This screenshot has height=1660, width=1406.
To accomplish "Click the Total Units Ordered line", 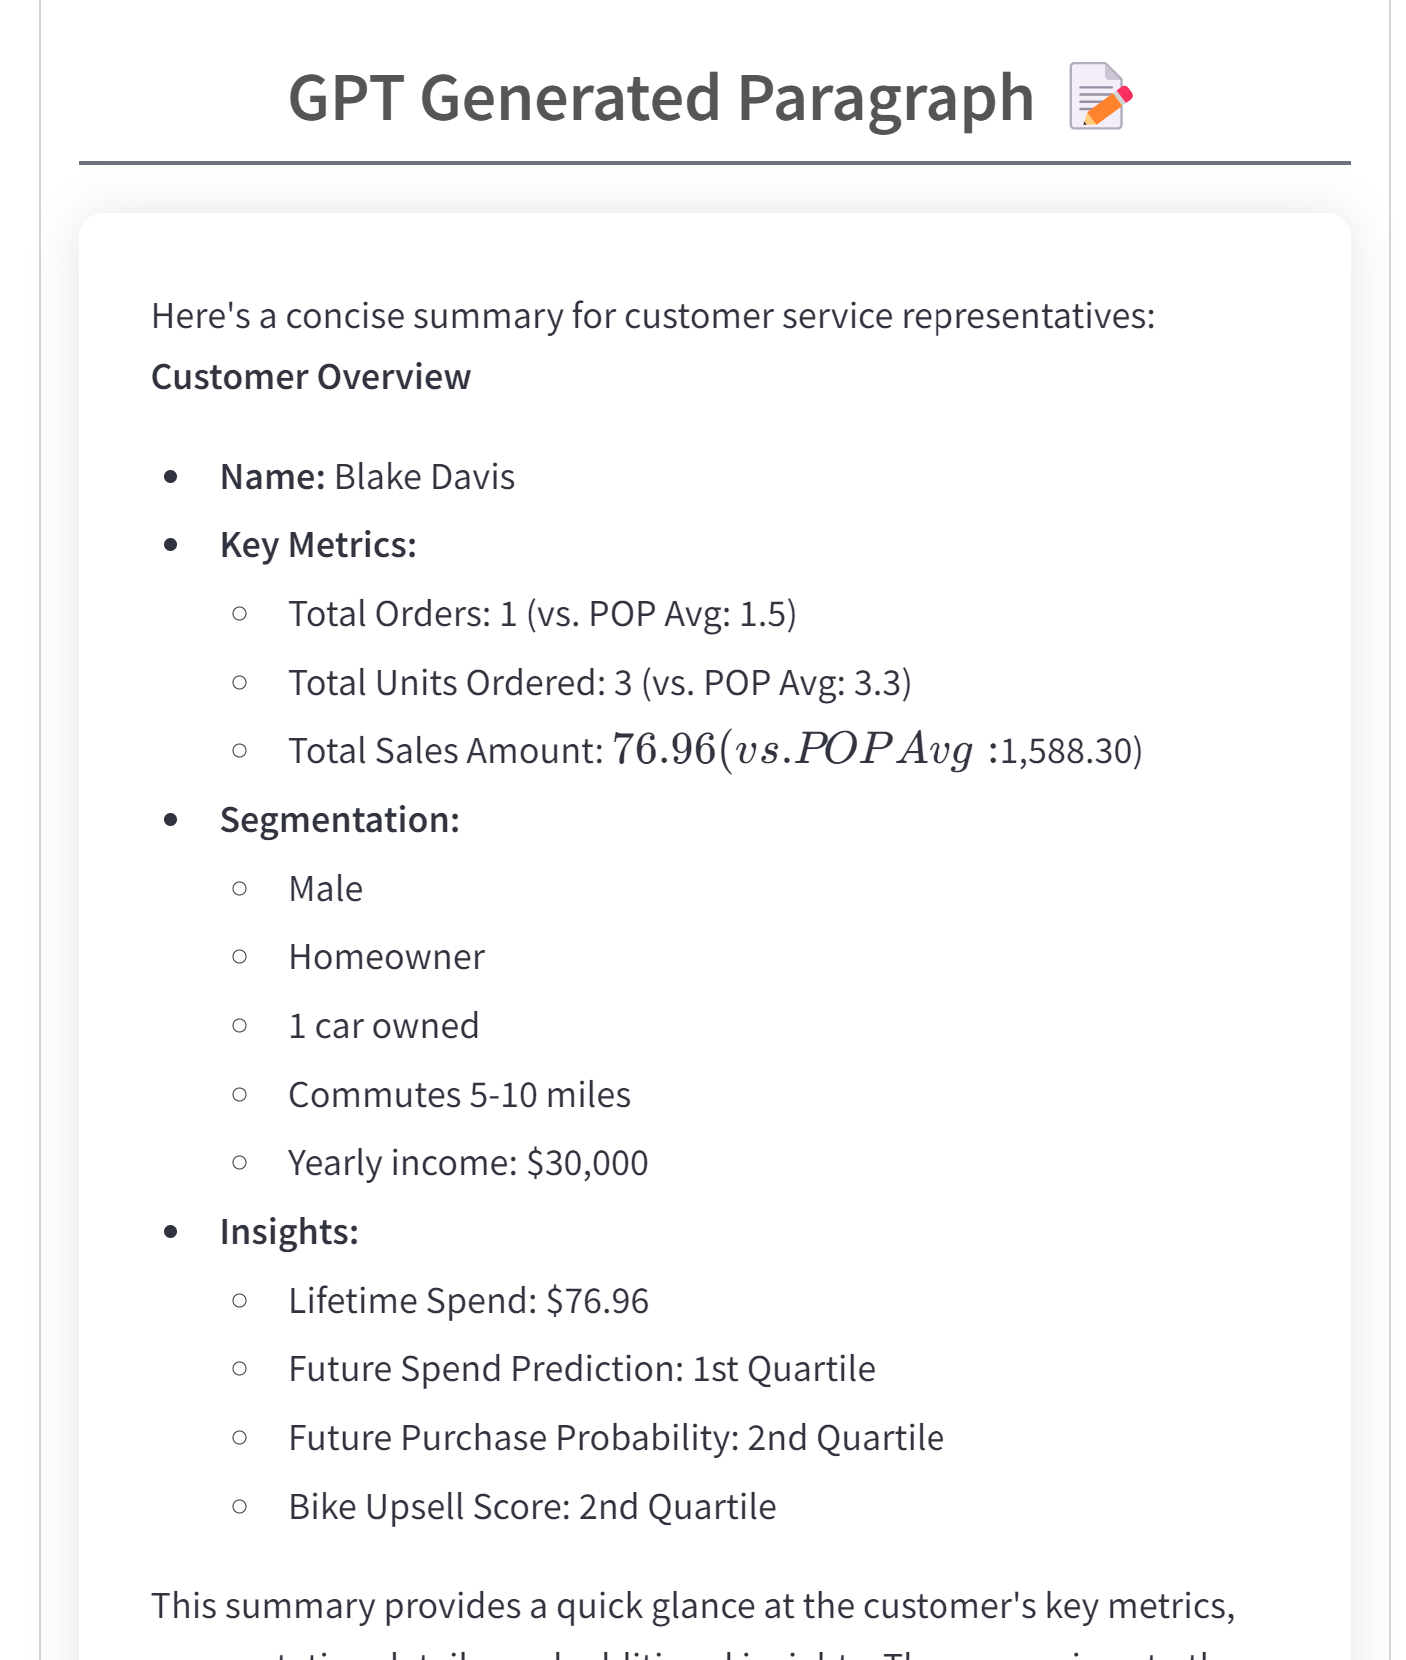I will (599, 683).
